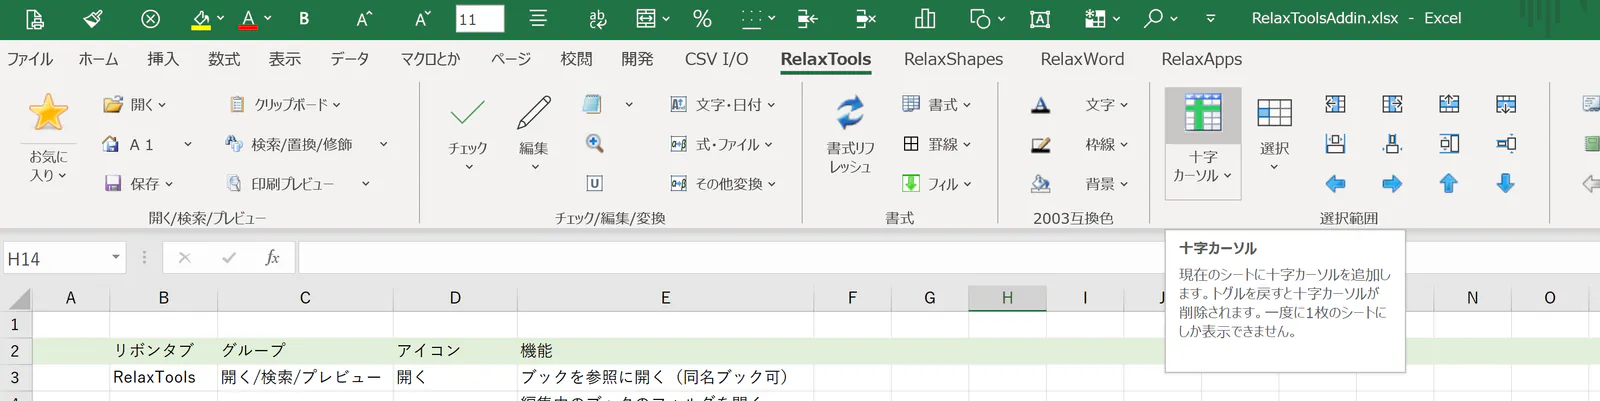Click the notepad icon in チェック/編集/変換 group

(592, 104)
